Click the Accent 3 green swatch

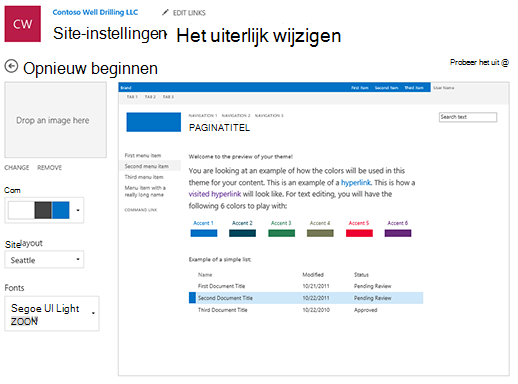coord(281,233)
